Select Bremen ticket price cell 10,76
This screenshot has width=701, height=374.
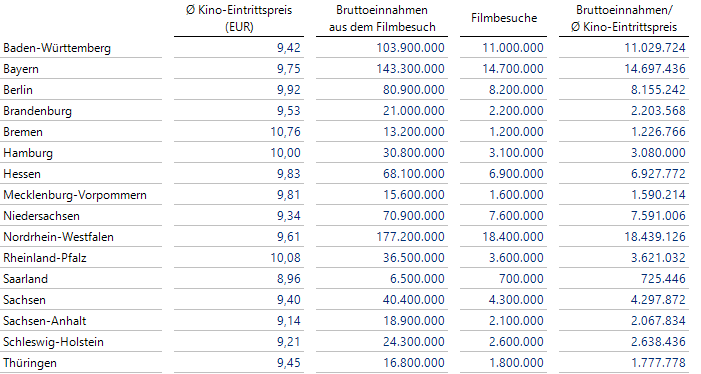coord(285,132)
